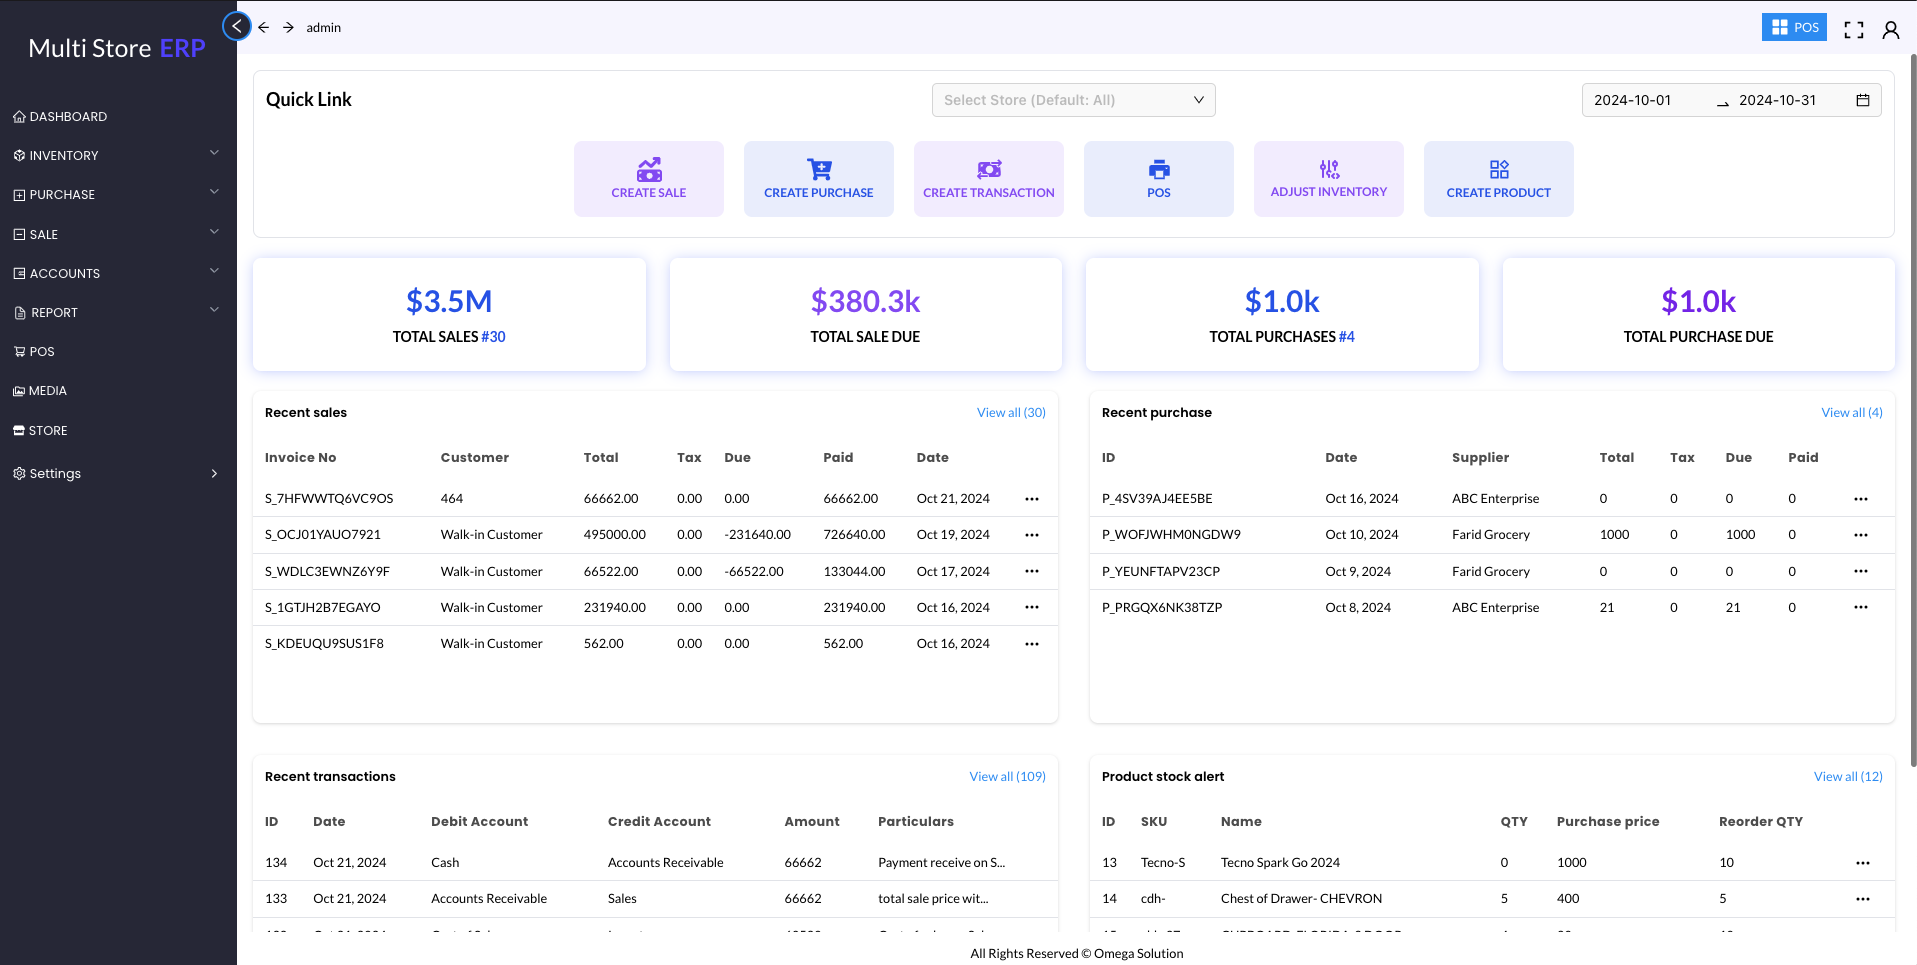Click View all (12) stock alert link
The width and height of the screenshot is (1917, 965).
(x=1847, y=776)
